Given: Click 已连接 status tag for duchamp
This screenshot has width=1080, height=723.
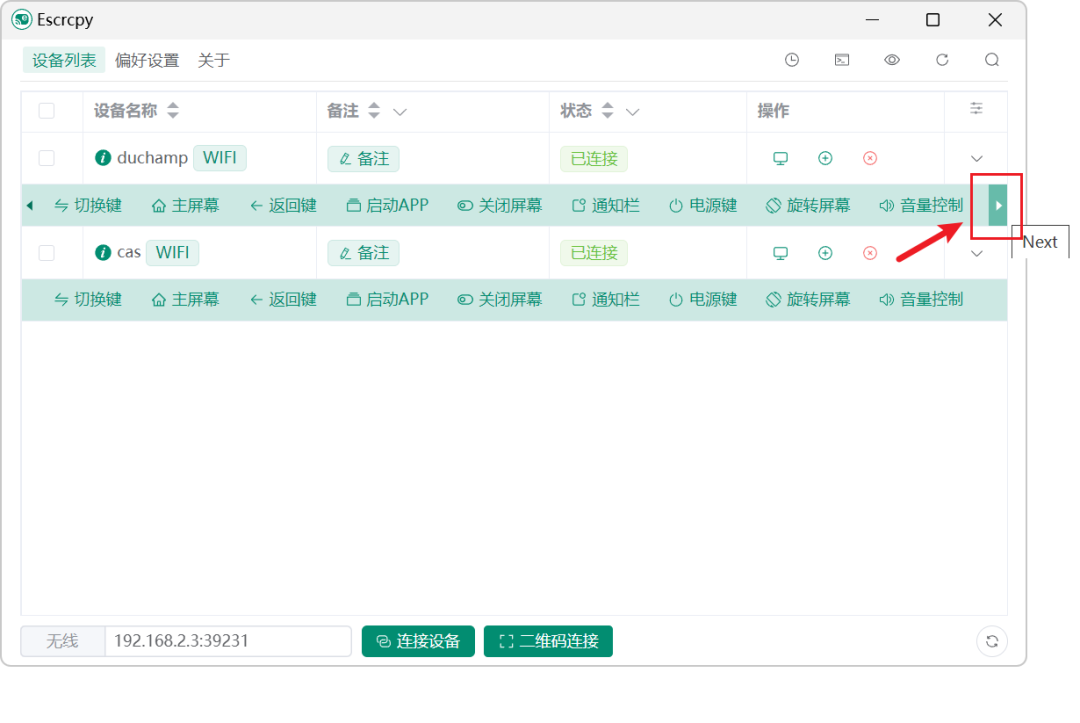Looking at the screenshot, I should point(594,158).
